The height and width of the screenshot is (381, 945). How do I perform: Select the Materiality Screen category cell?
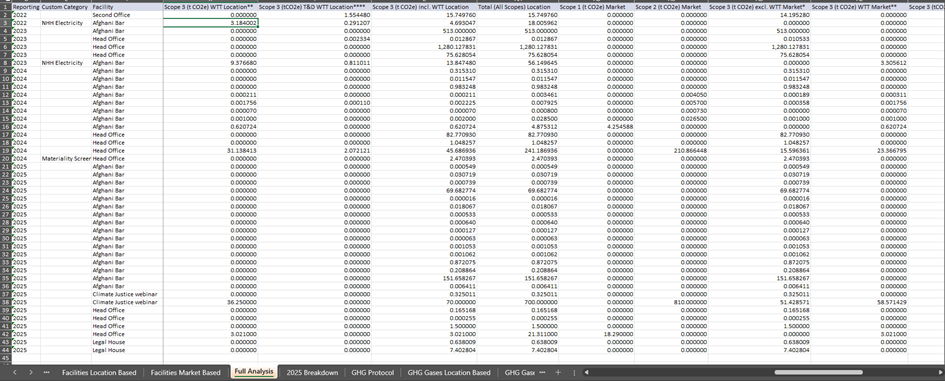coord(66,159)
